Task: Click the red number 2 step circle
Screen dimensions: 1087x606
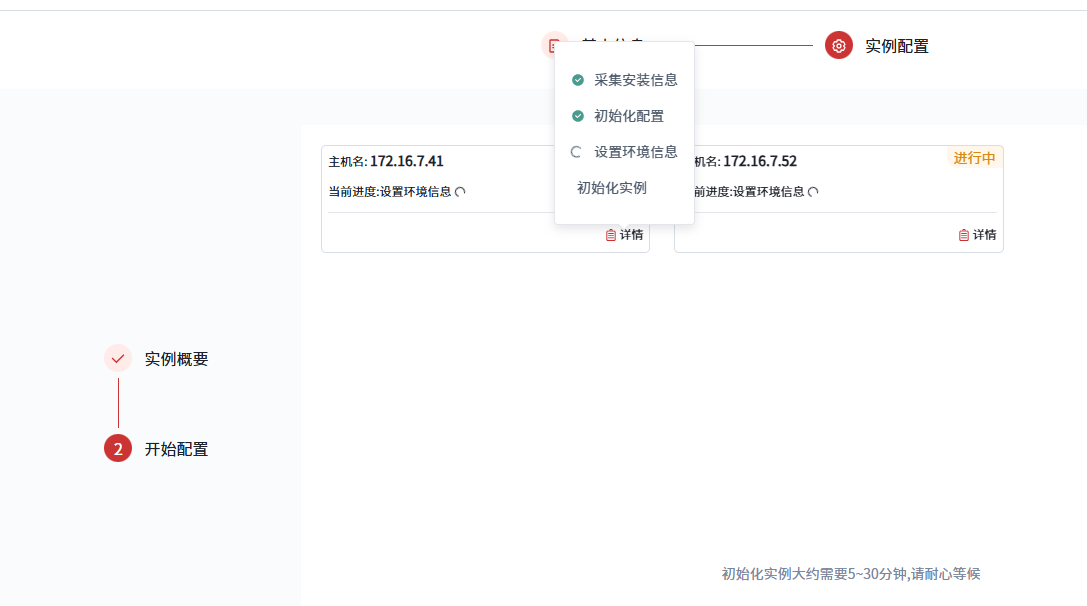Action: pos(118,449)
